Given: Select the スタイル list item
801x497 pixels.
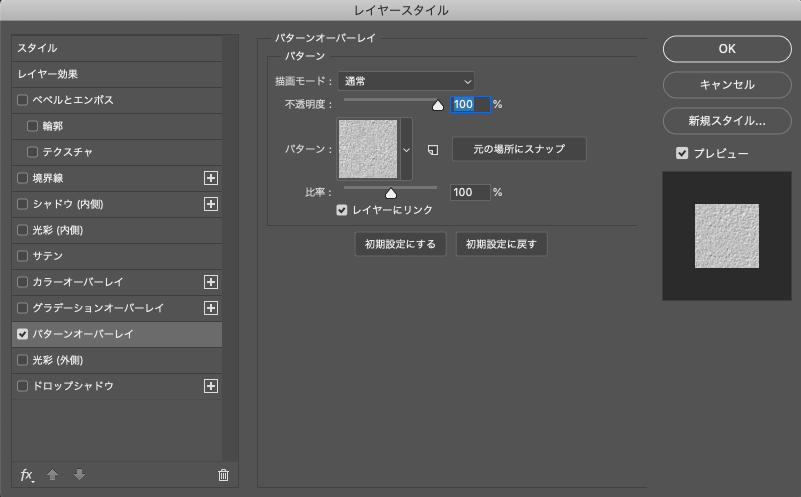Looking at the screenshot, I should point(116,48).
